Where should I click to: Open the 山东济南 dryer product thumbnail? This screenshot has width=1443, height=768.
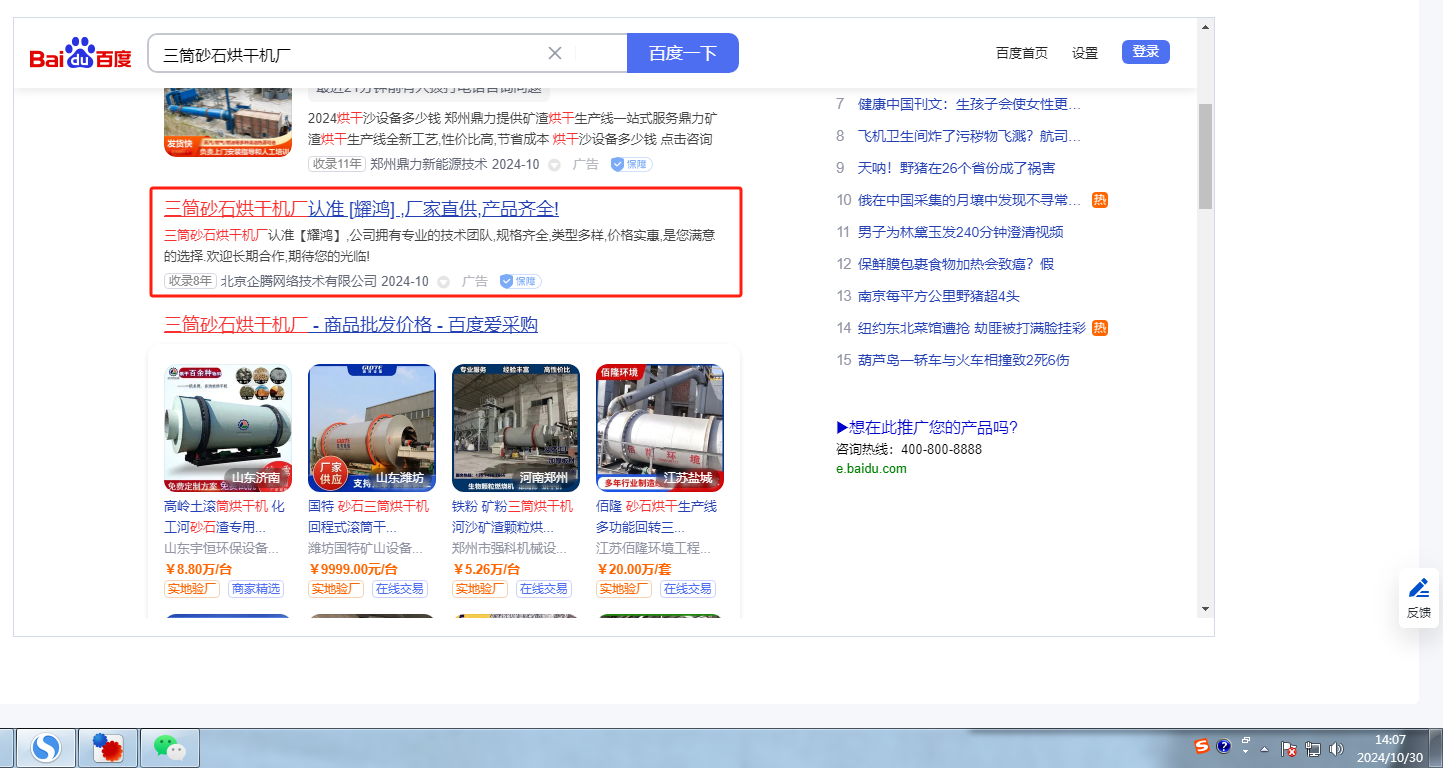pyautogui.click(x=228, y=427)
